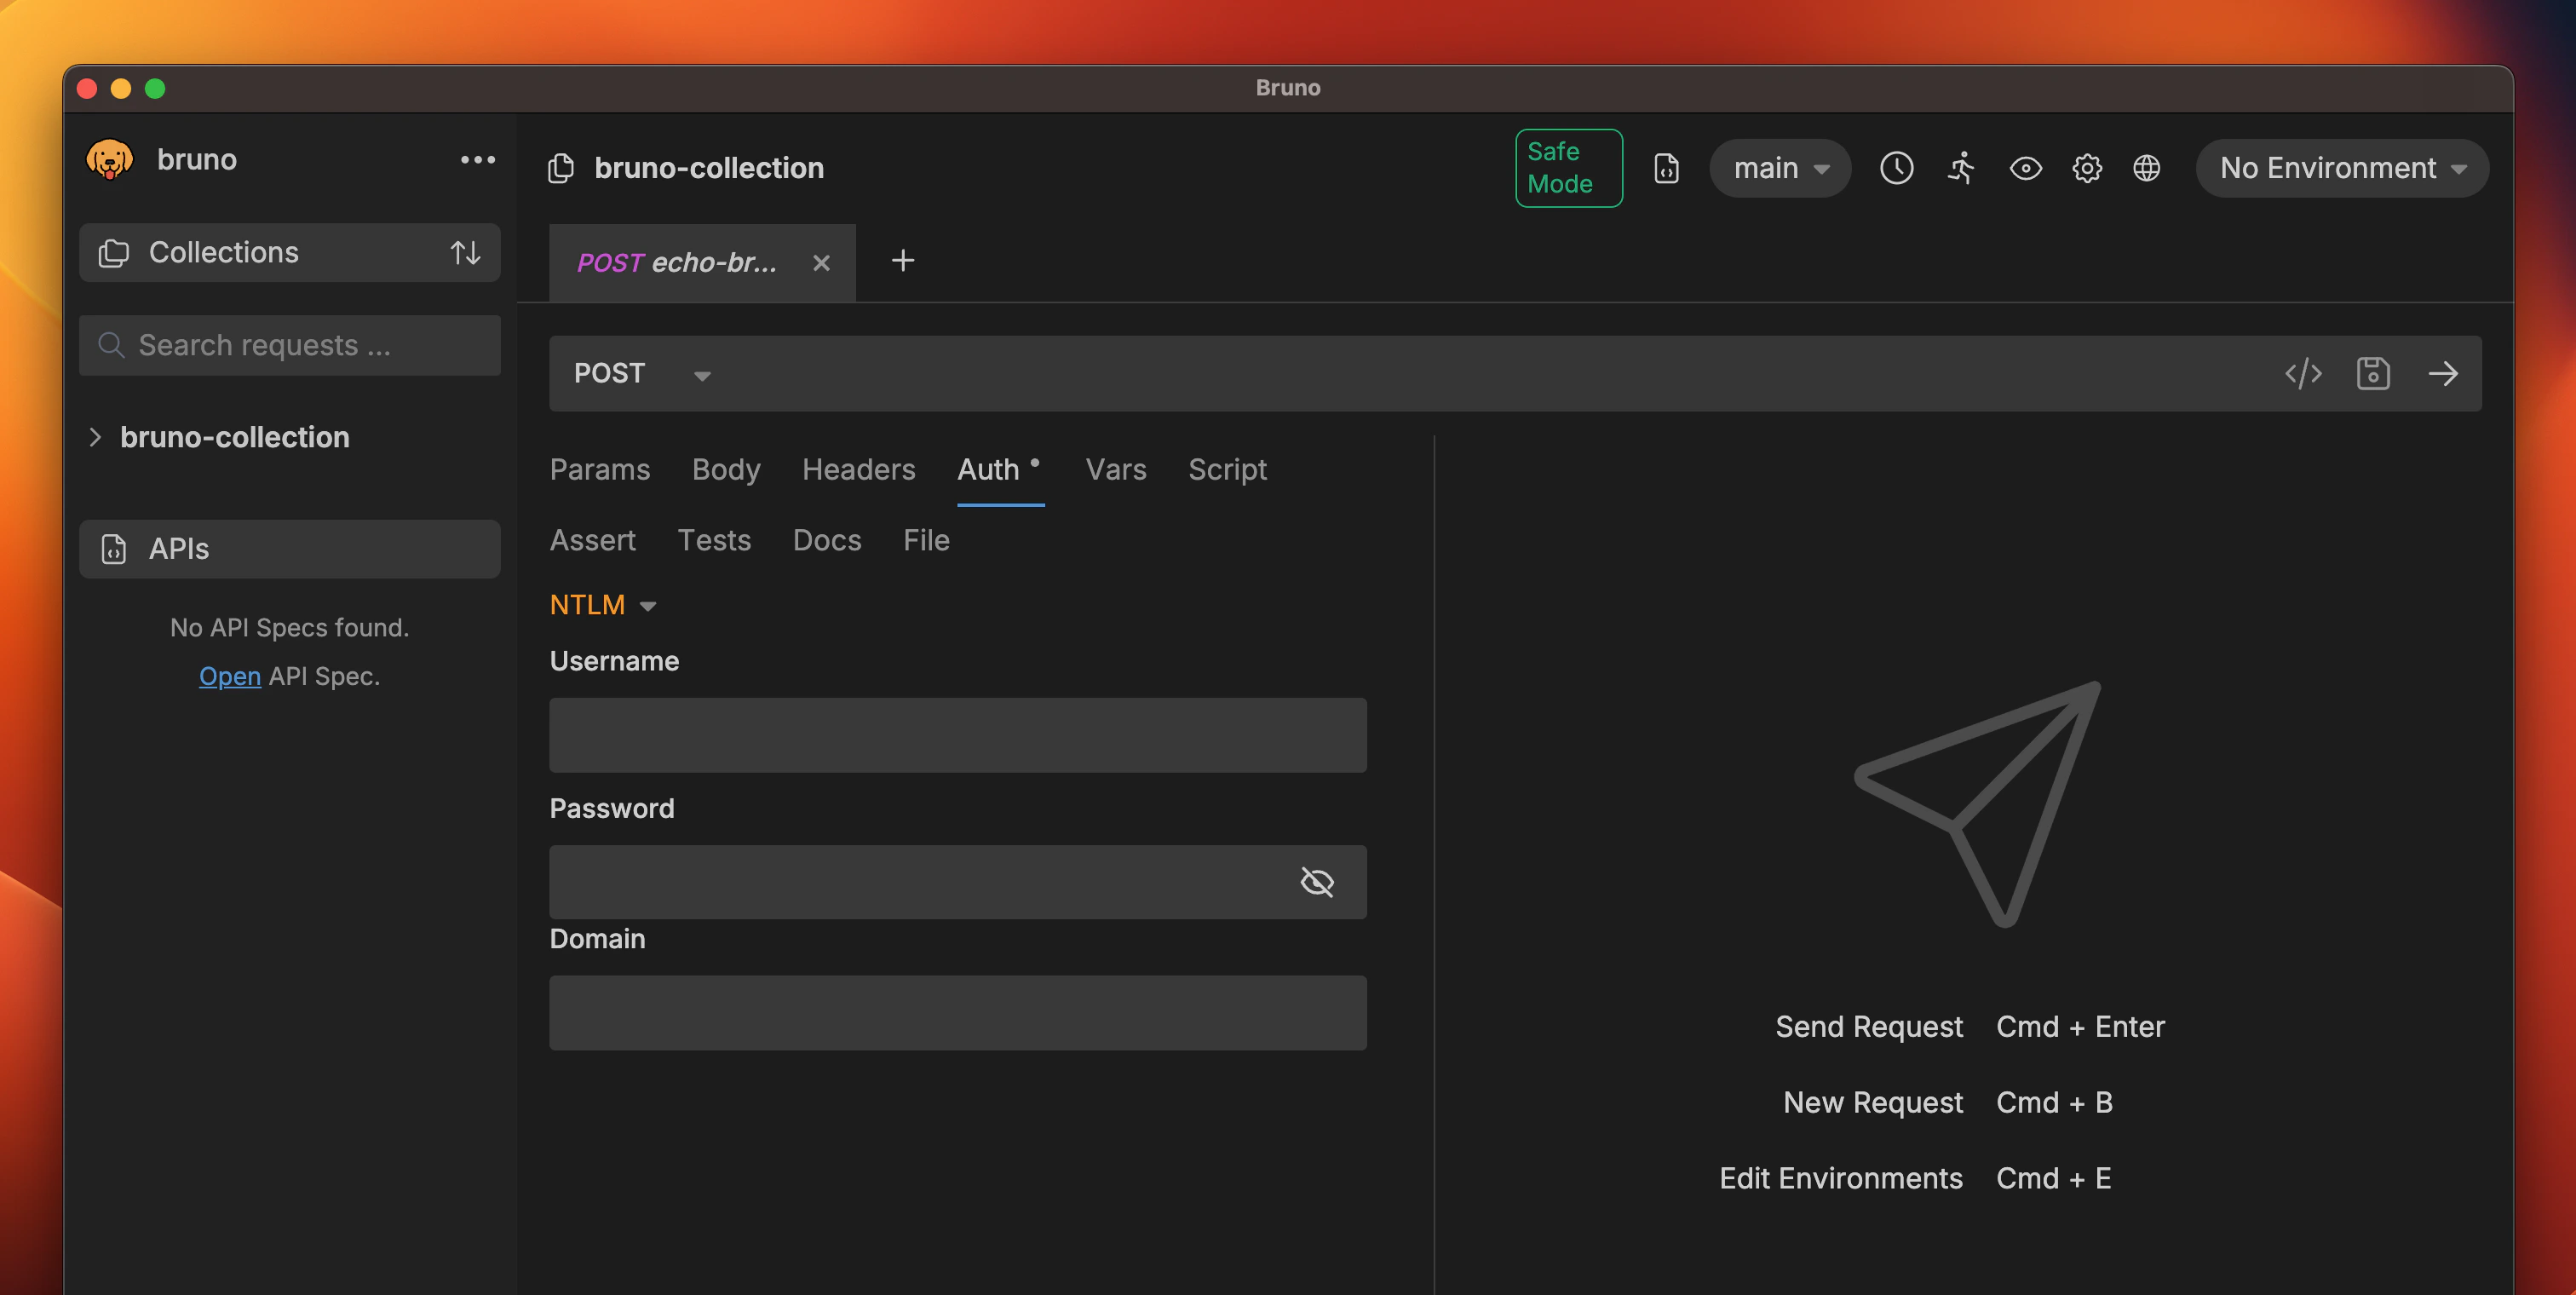Click the Open API Spec link
Image resolution: width=2576 pixels, height=1295 pixels.
coord(229,676)
